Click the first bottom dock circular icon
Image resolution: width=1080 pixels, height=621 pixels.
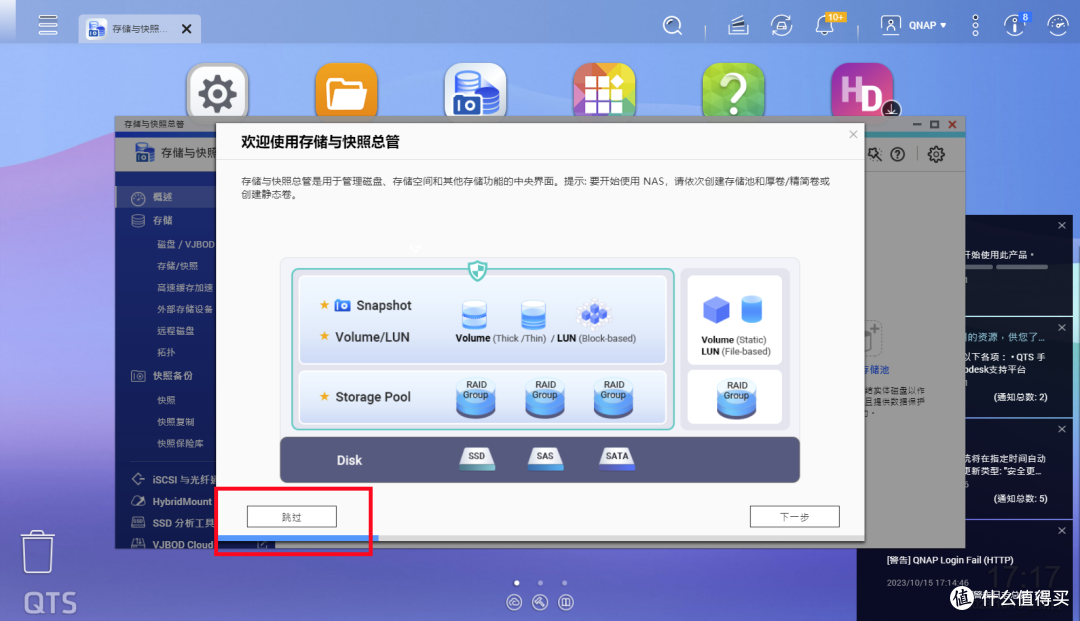coord(514,602)
